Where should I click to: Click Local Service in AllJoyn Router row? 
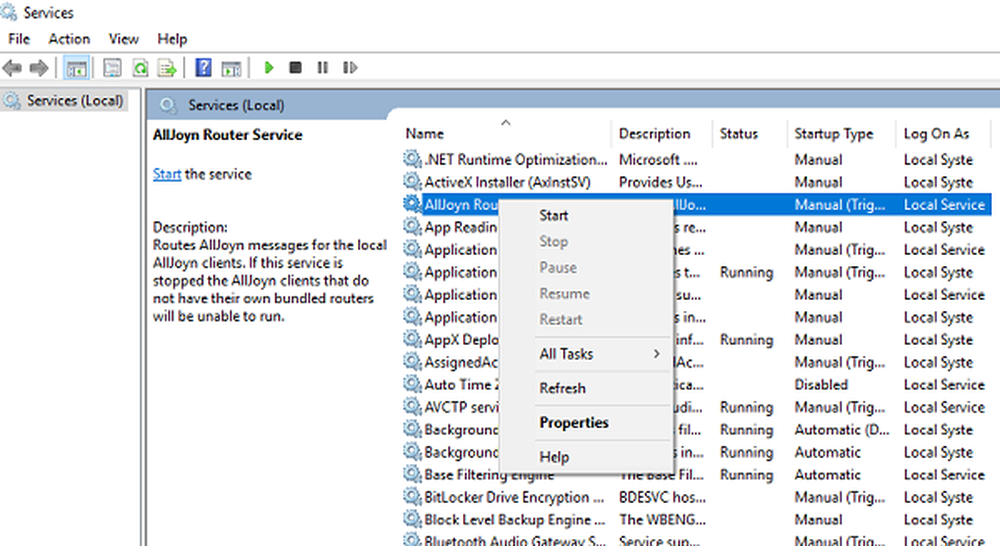[944, 205]
